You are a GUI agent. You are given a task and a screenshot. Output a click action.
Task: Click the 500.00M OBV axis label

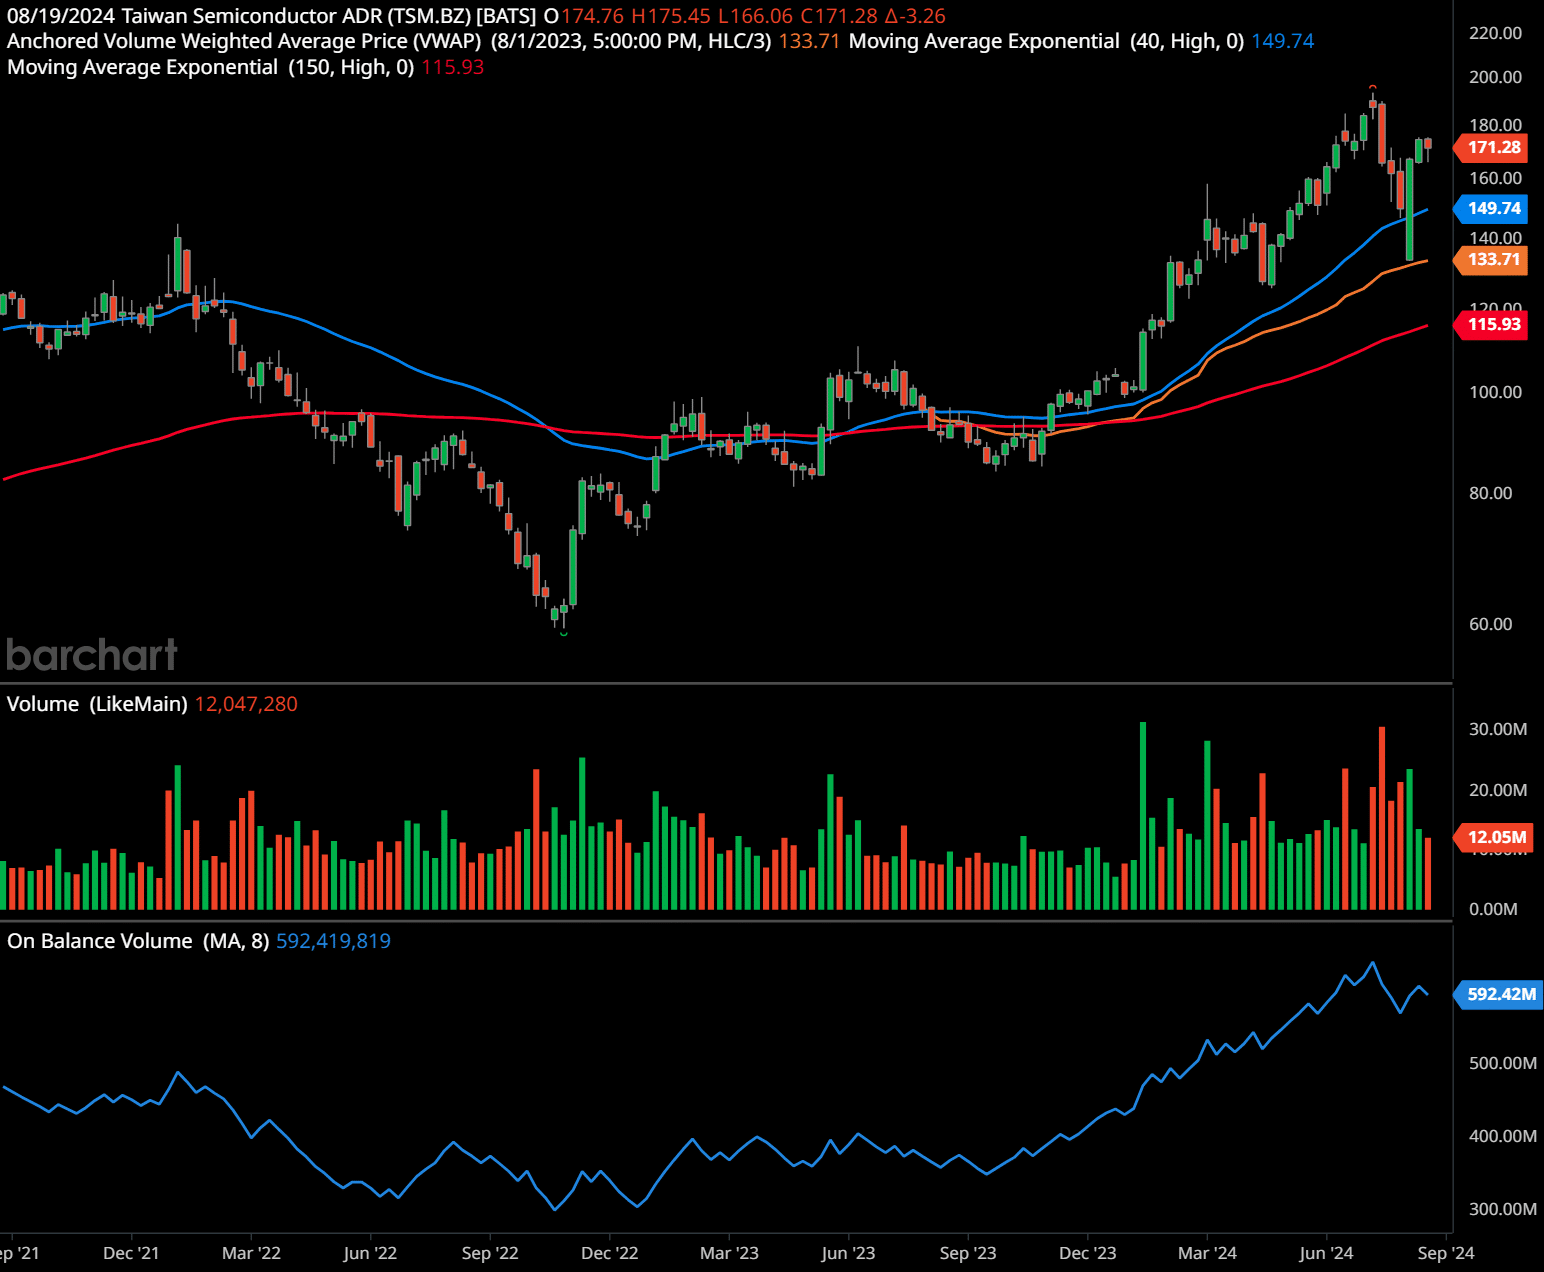pos(1502,1063)
